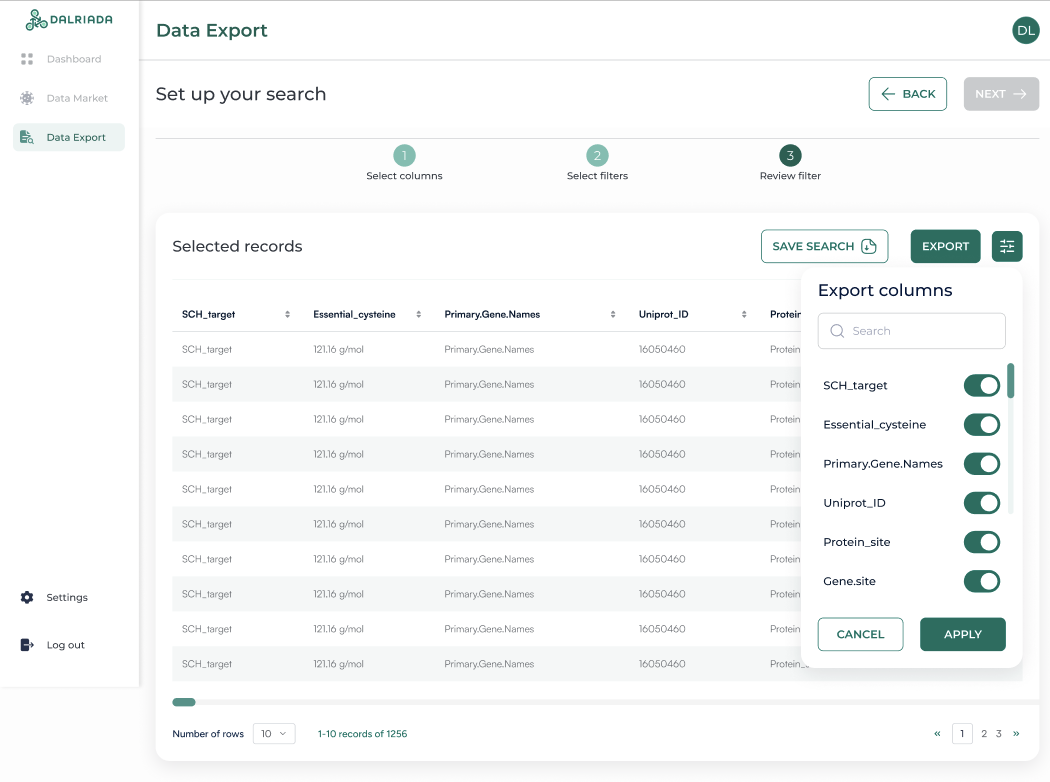Sort by SCH_target column arrows

click(x=287, y=314)
